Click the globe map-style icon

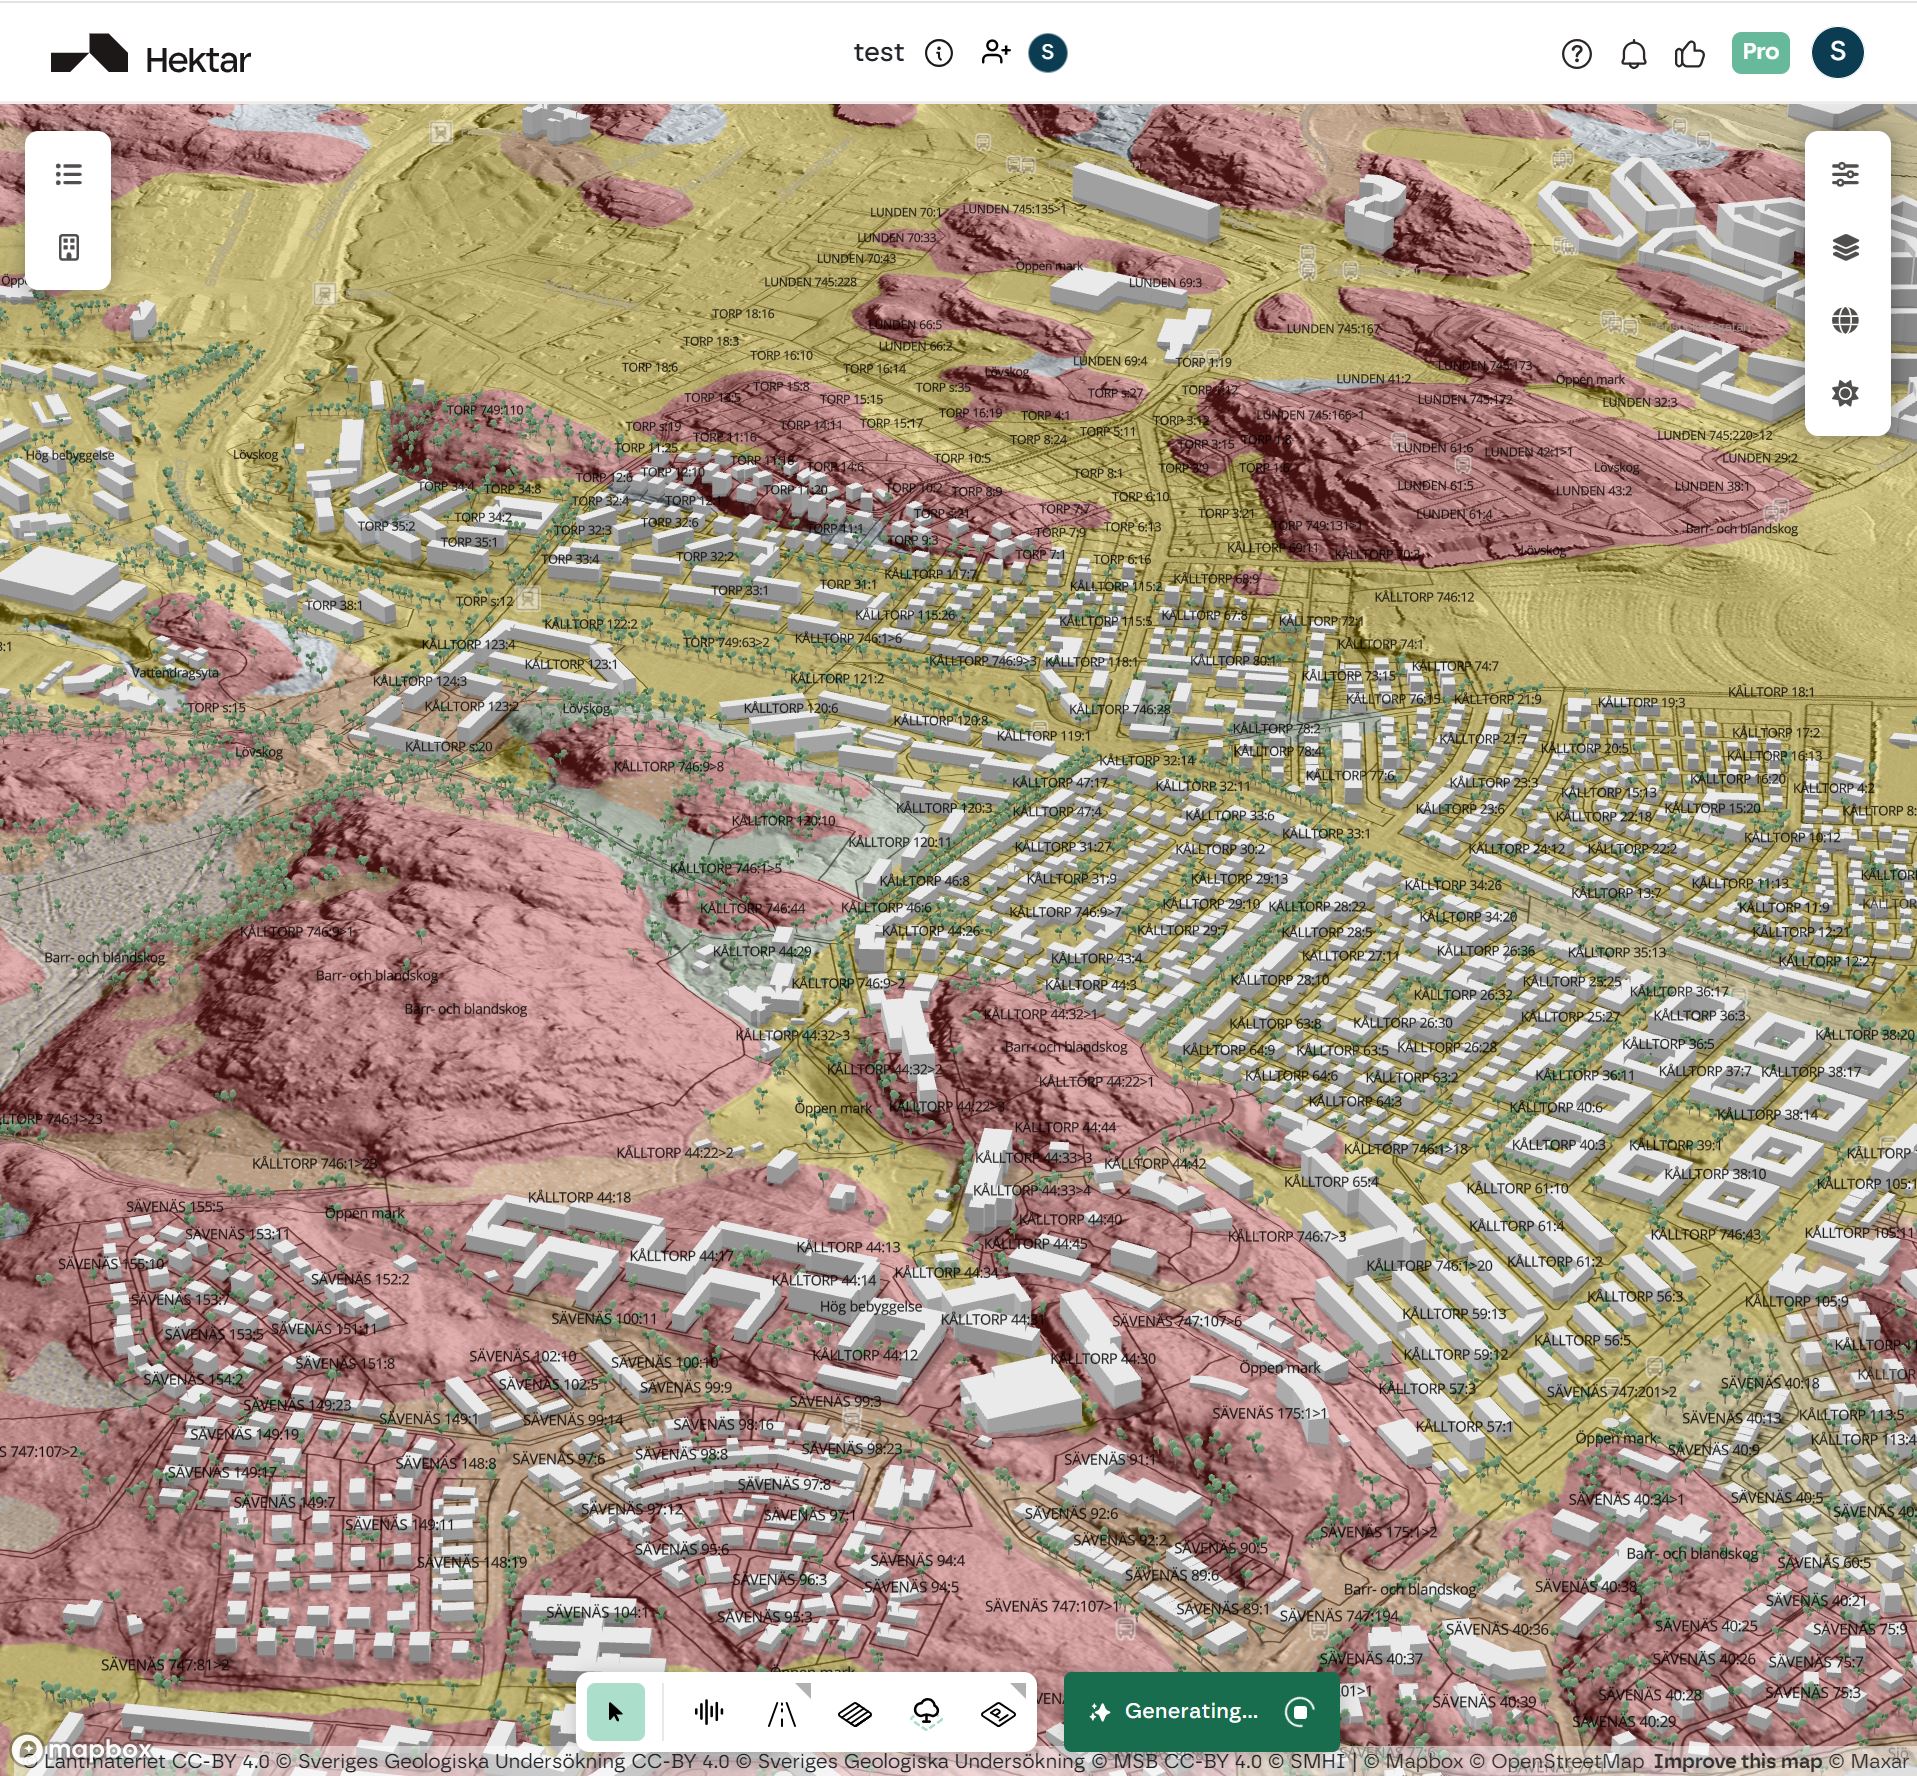tap(1845, 320)
